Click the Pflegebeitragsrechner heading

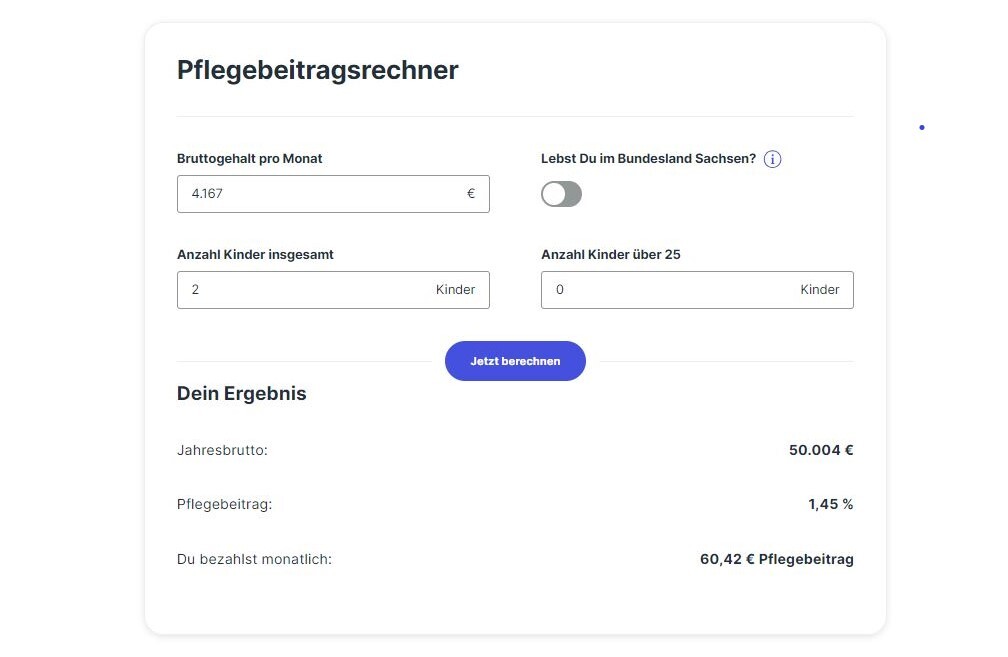318,70
